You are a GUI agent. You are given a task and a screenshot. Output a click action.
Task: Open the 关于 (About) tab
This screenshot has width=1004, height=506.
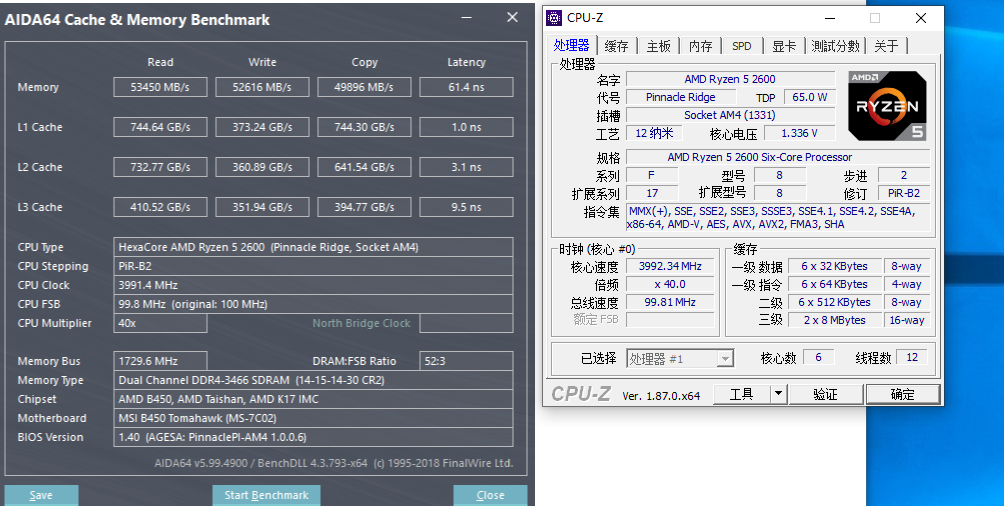886,46
